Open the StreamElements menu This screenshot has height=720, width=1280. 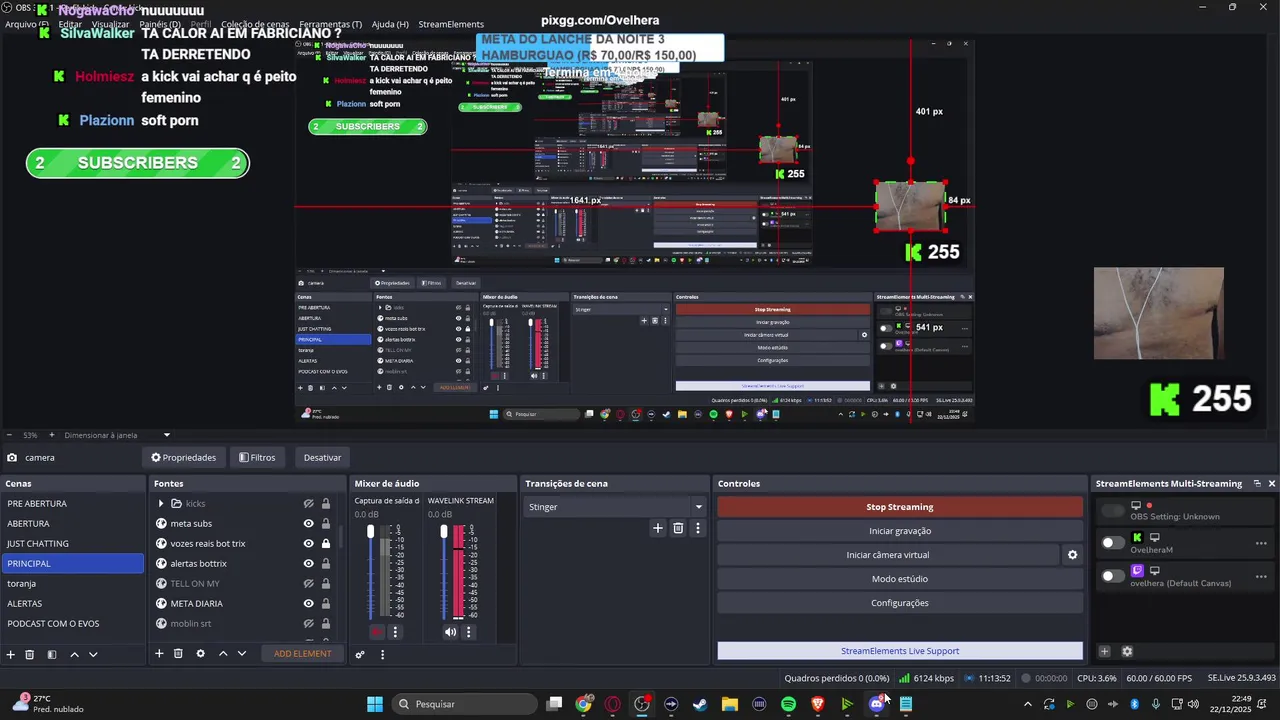(451, 24)
